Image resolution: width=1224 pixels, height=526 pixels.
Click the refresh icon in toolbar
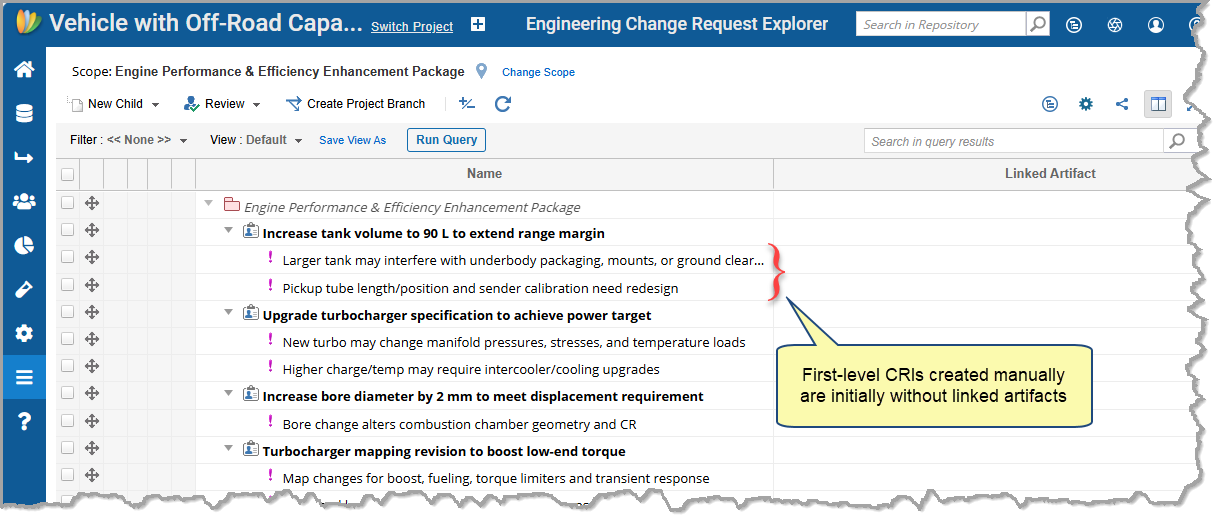pyautogui.click(x=503, y=104)
